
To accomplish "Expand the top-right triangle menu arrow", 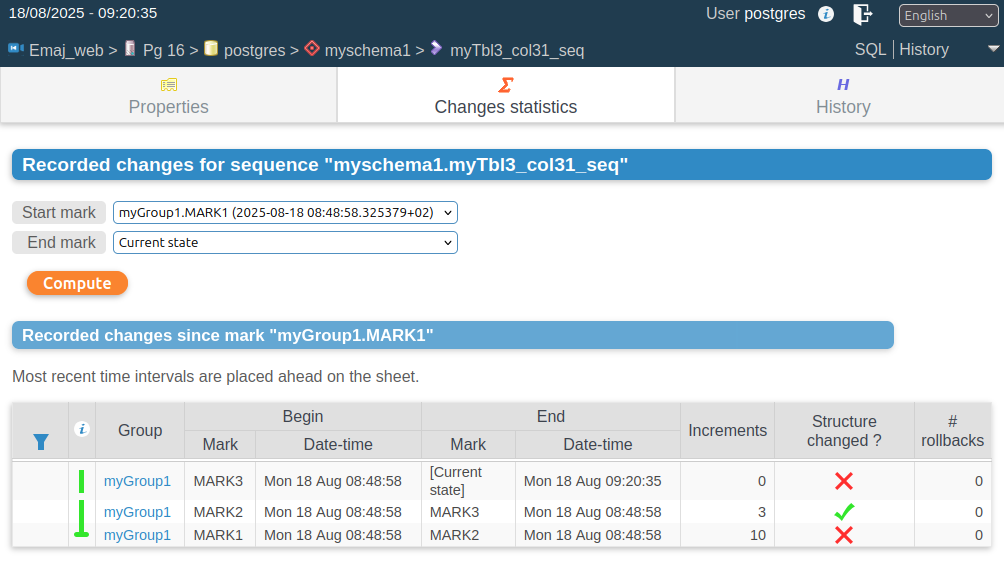I will [993, 49].
